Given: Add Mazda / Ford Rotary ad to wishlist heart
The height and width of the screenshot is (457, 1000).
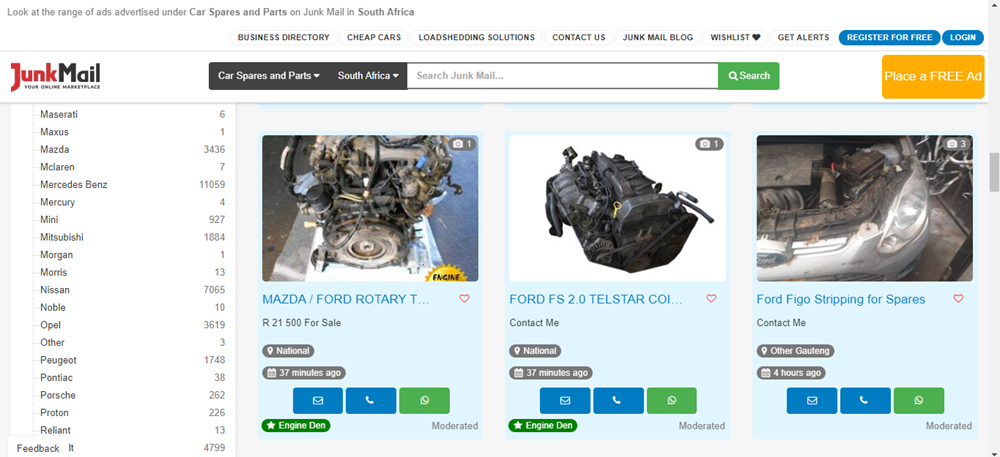Looking at the screenshot, I should tap(464, 298).
